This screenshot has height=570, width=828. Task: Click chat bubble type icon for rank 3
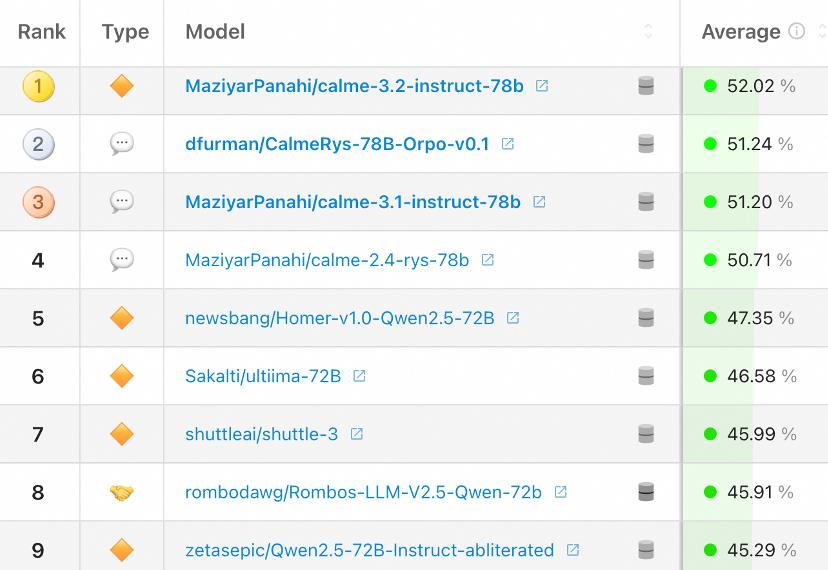(121, 202)
